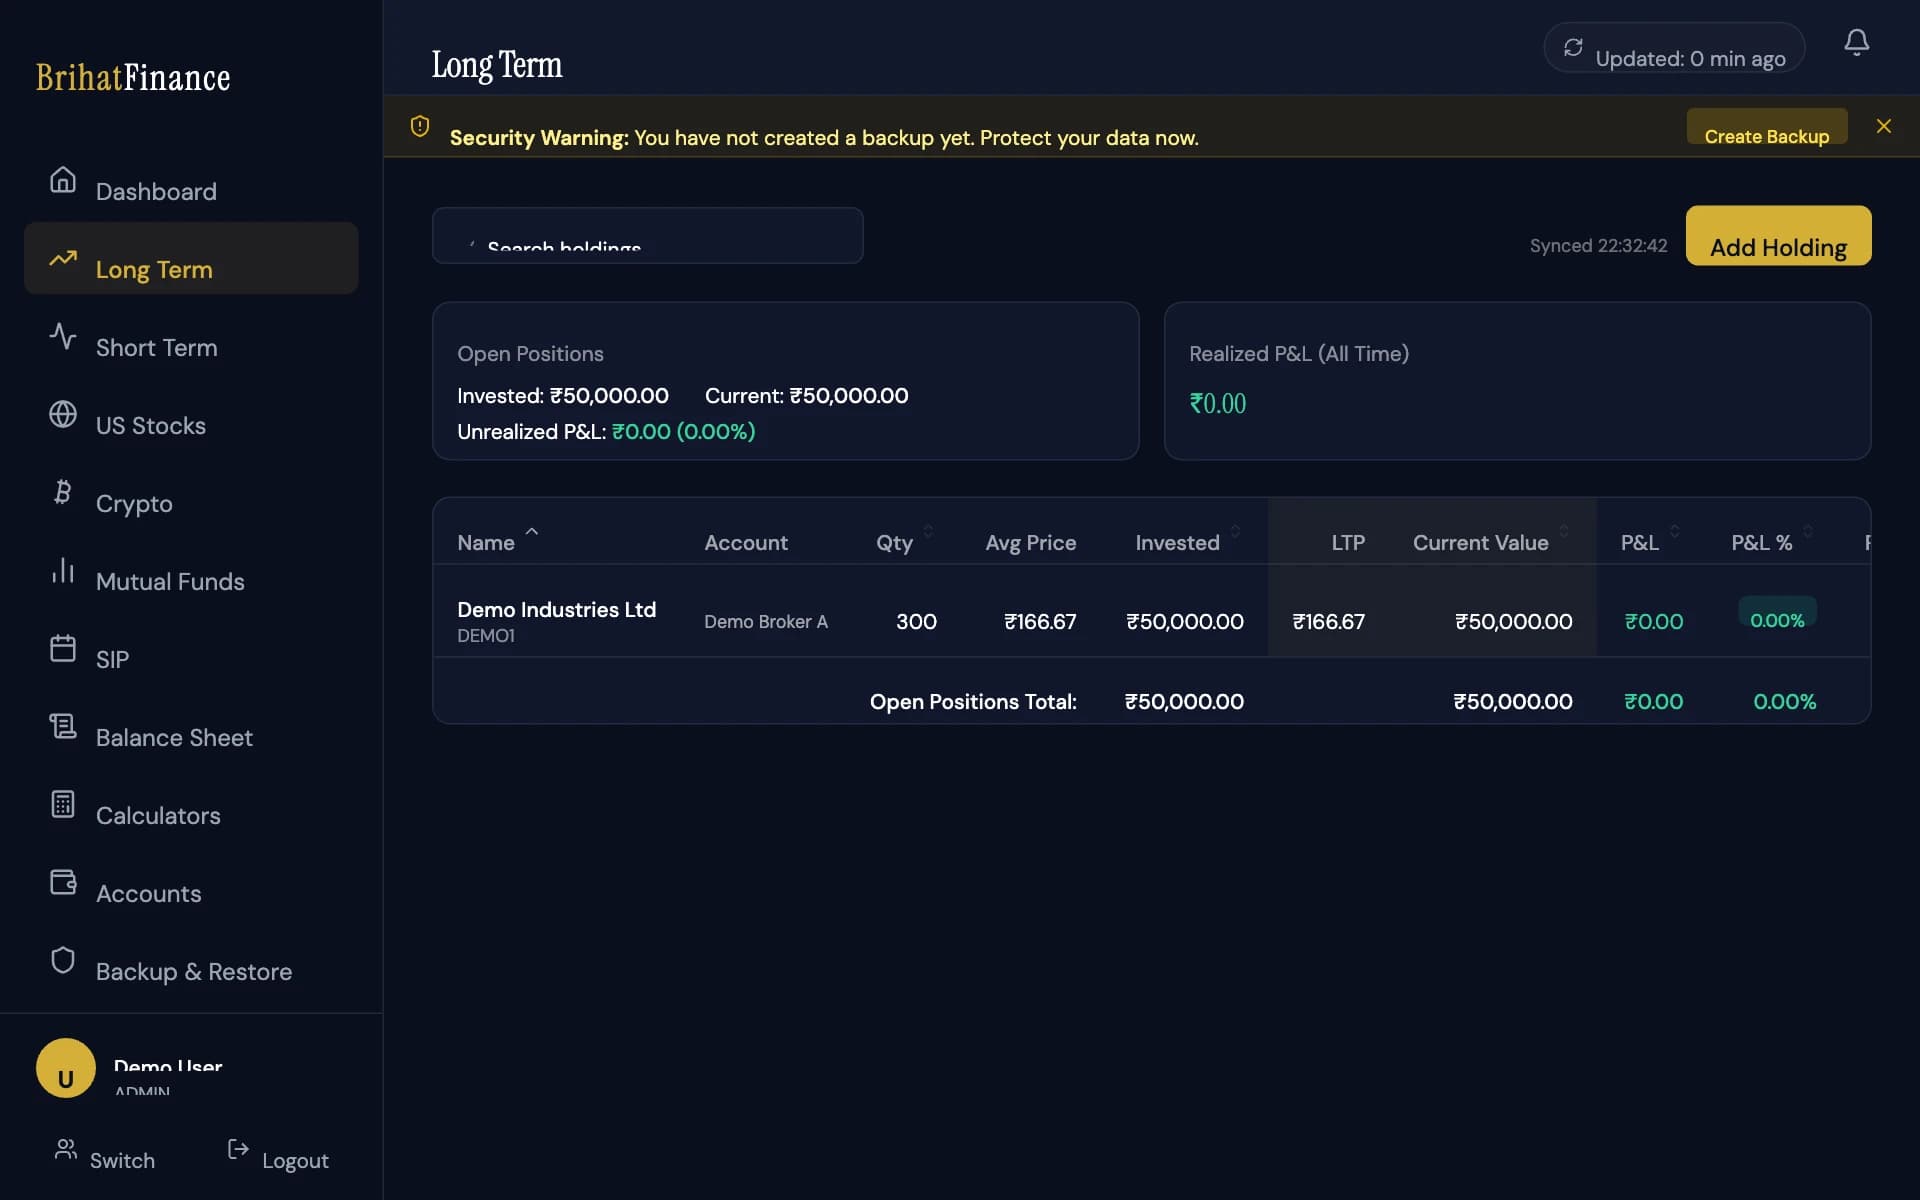Image resolution: width=1920 pixels, height=1200 pixels.
Task: Sort table by Invested column
Action: click(x=1188, y=541)
